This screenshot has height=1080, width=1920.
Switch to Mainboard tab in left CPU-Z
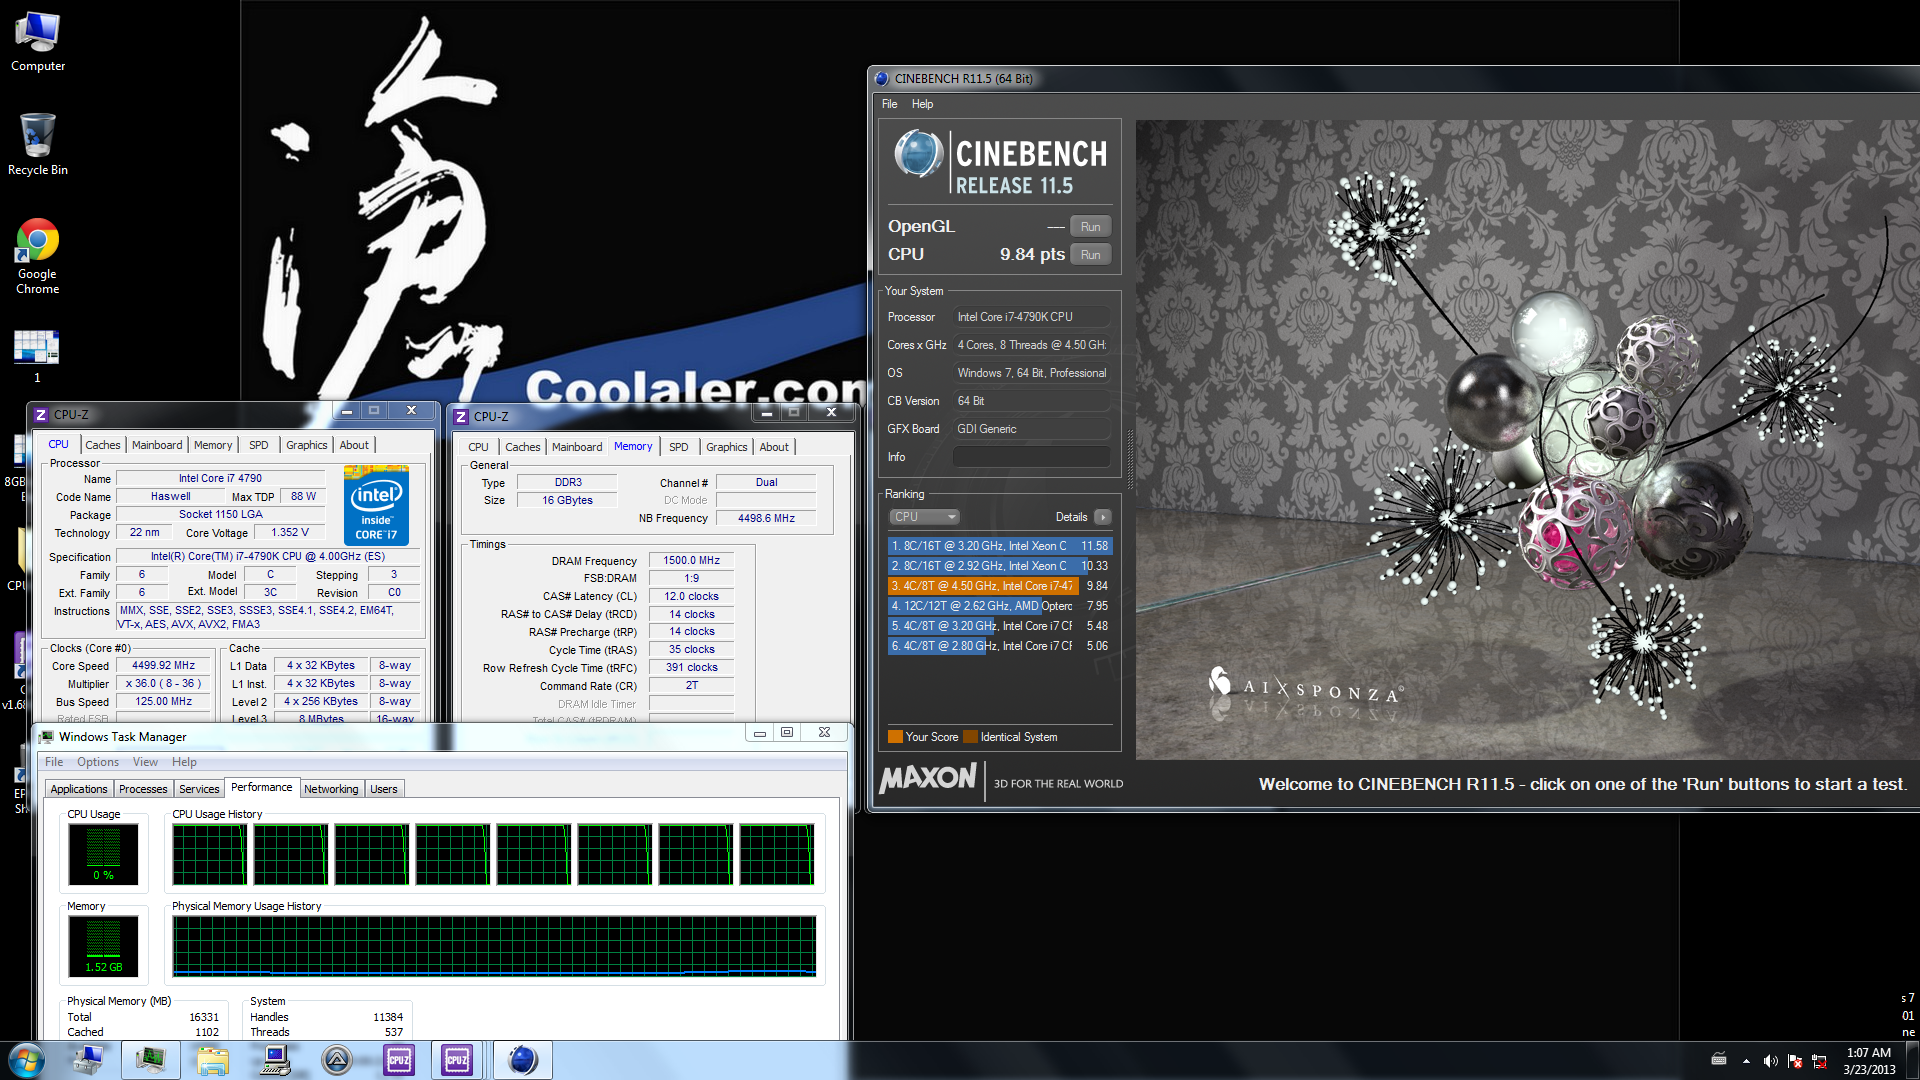[x=157, y=445]
